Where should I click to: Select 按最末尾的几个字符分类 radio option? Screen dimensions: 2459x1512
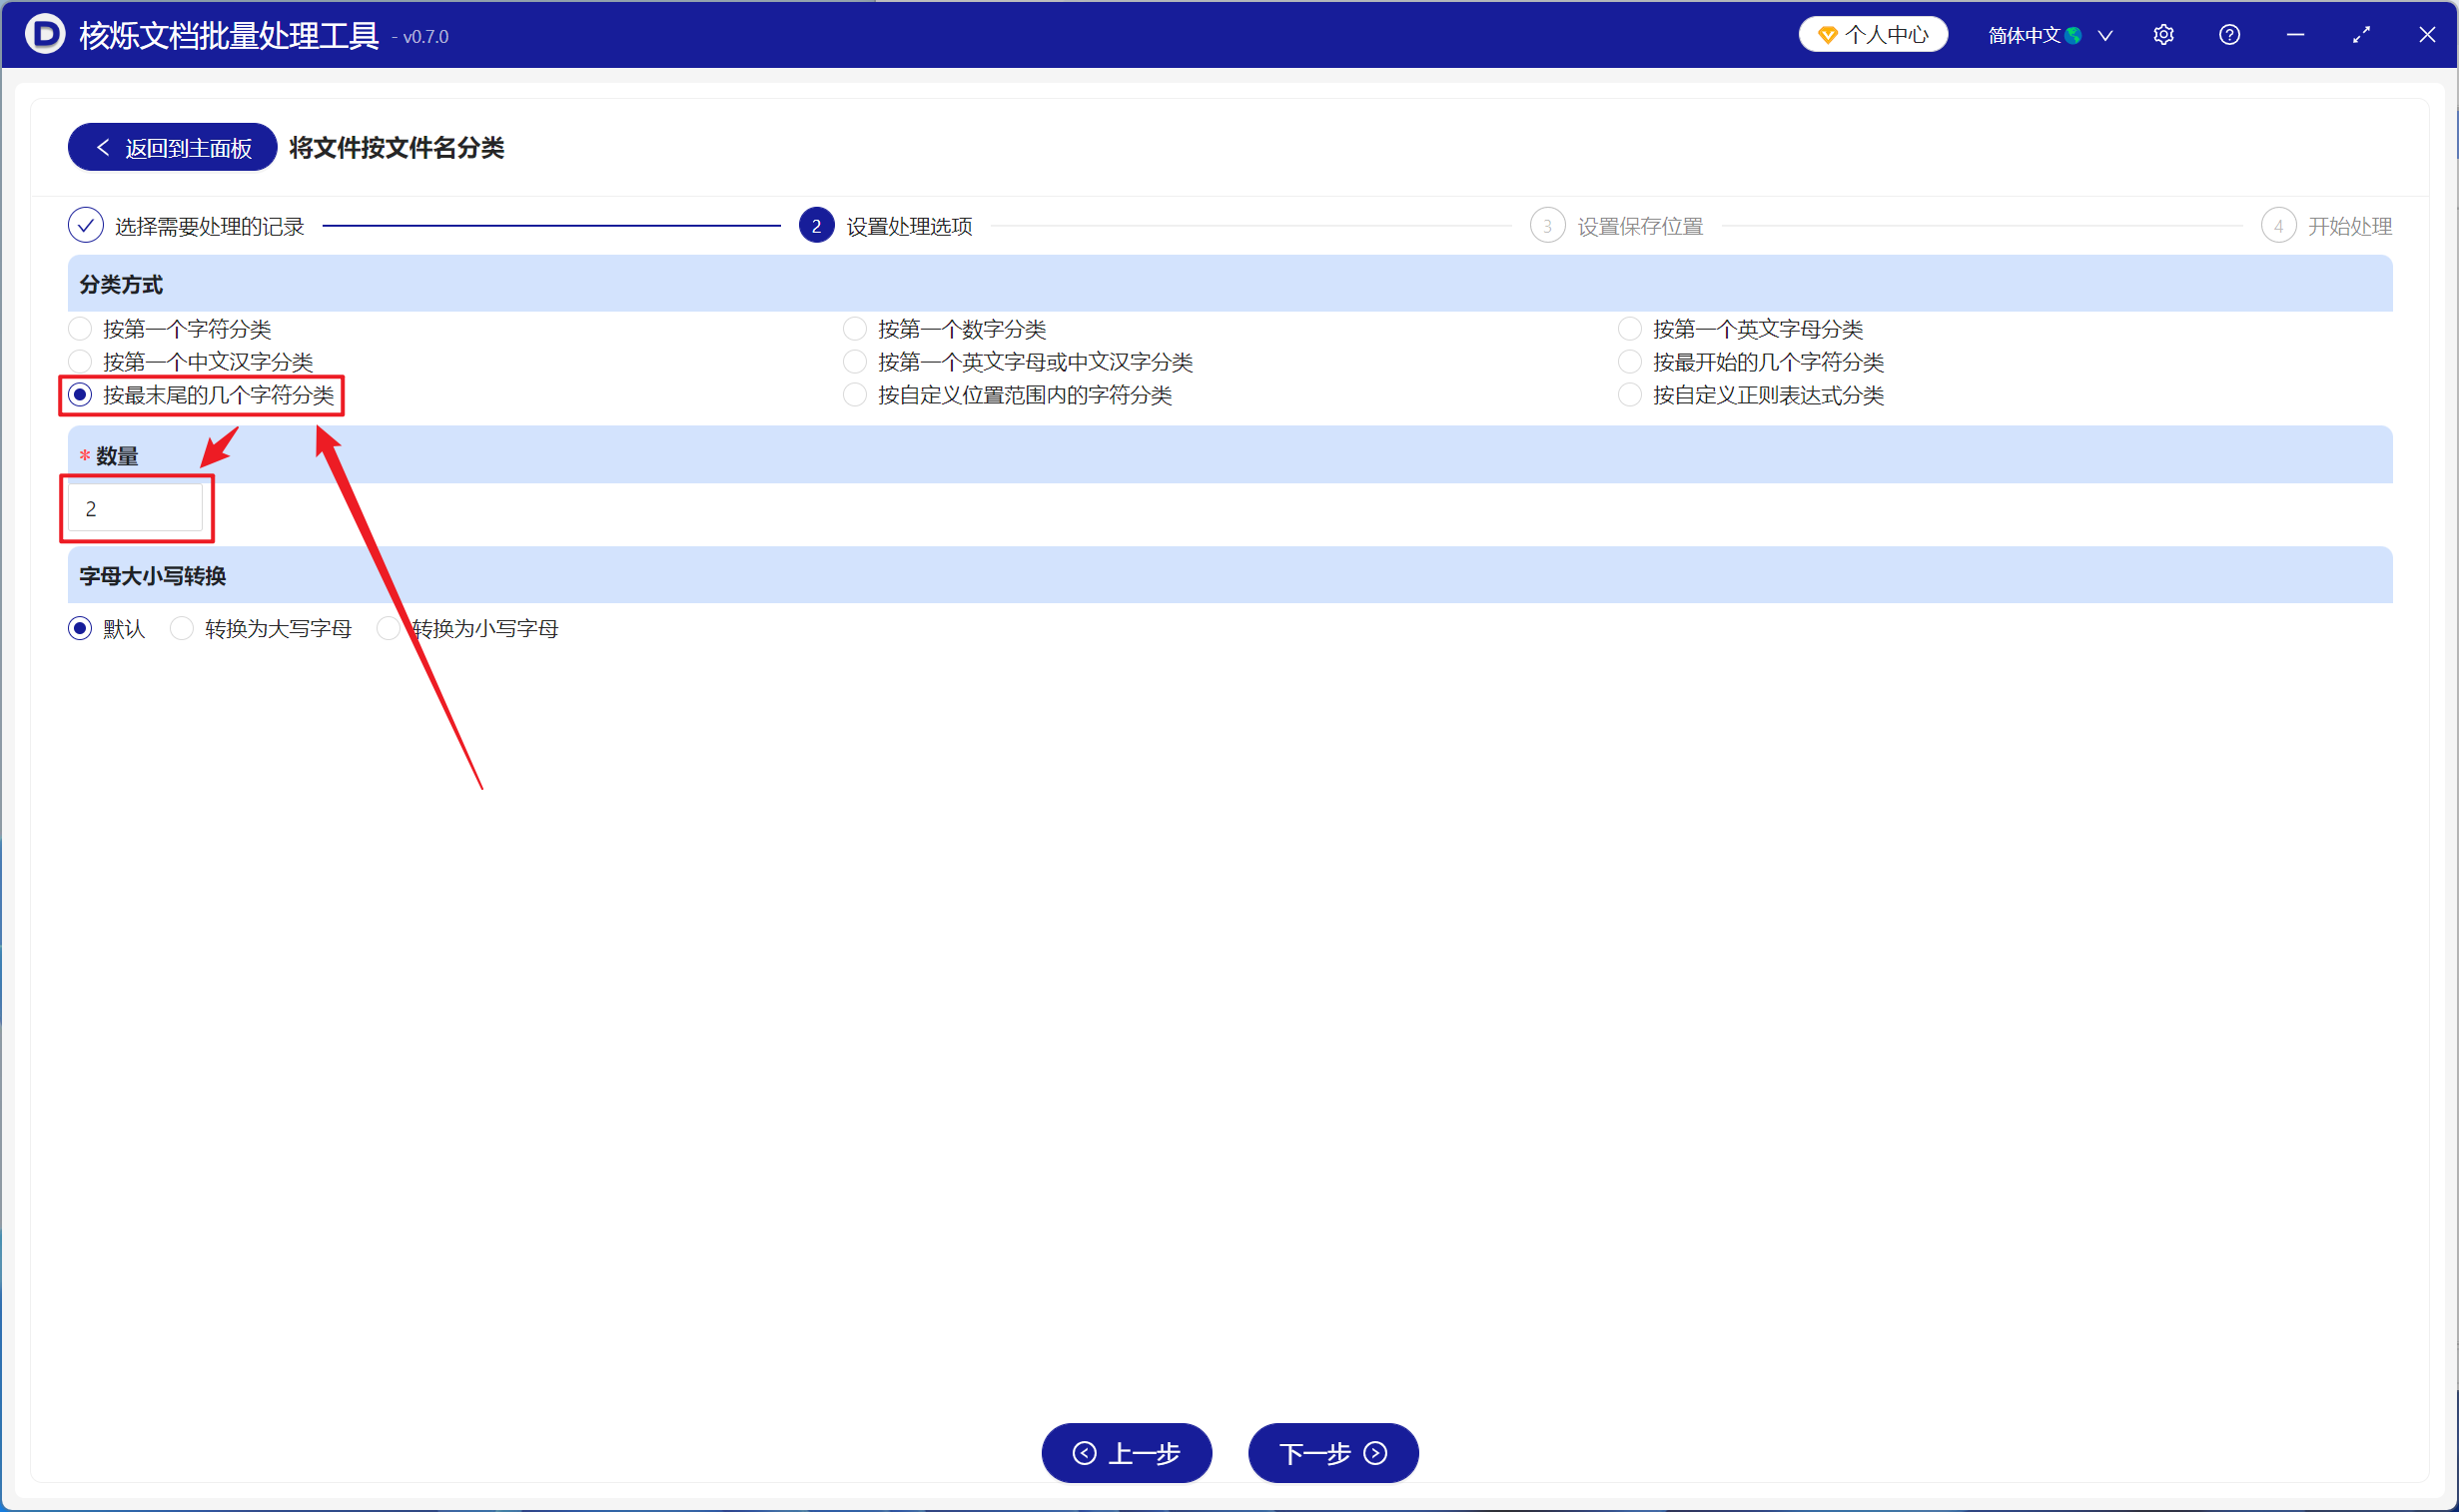pos(80,395)
